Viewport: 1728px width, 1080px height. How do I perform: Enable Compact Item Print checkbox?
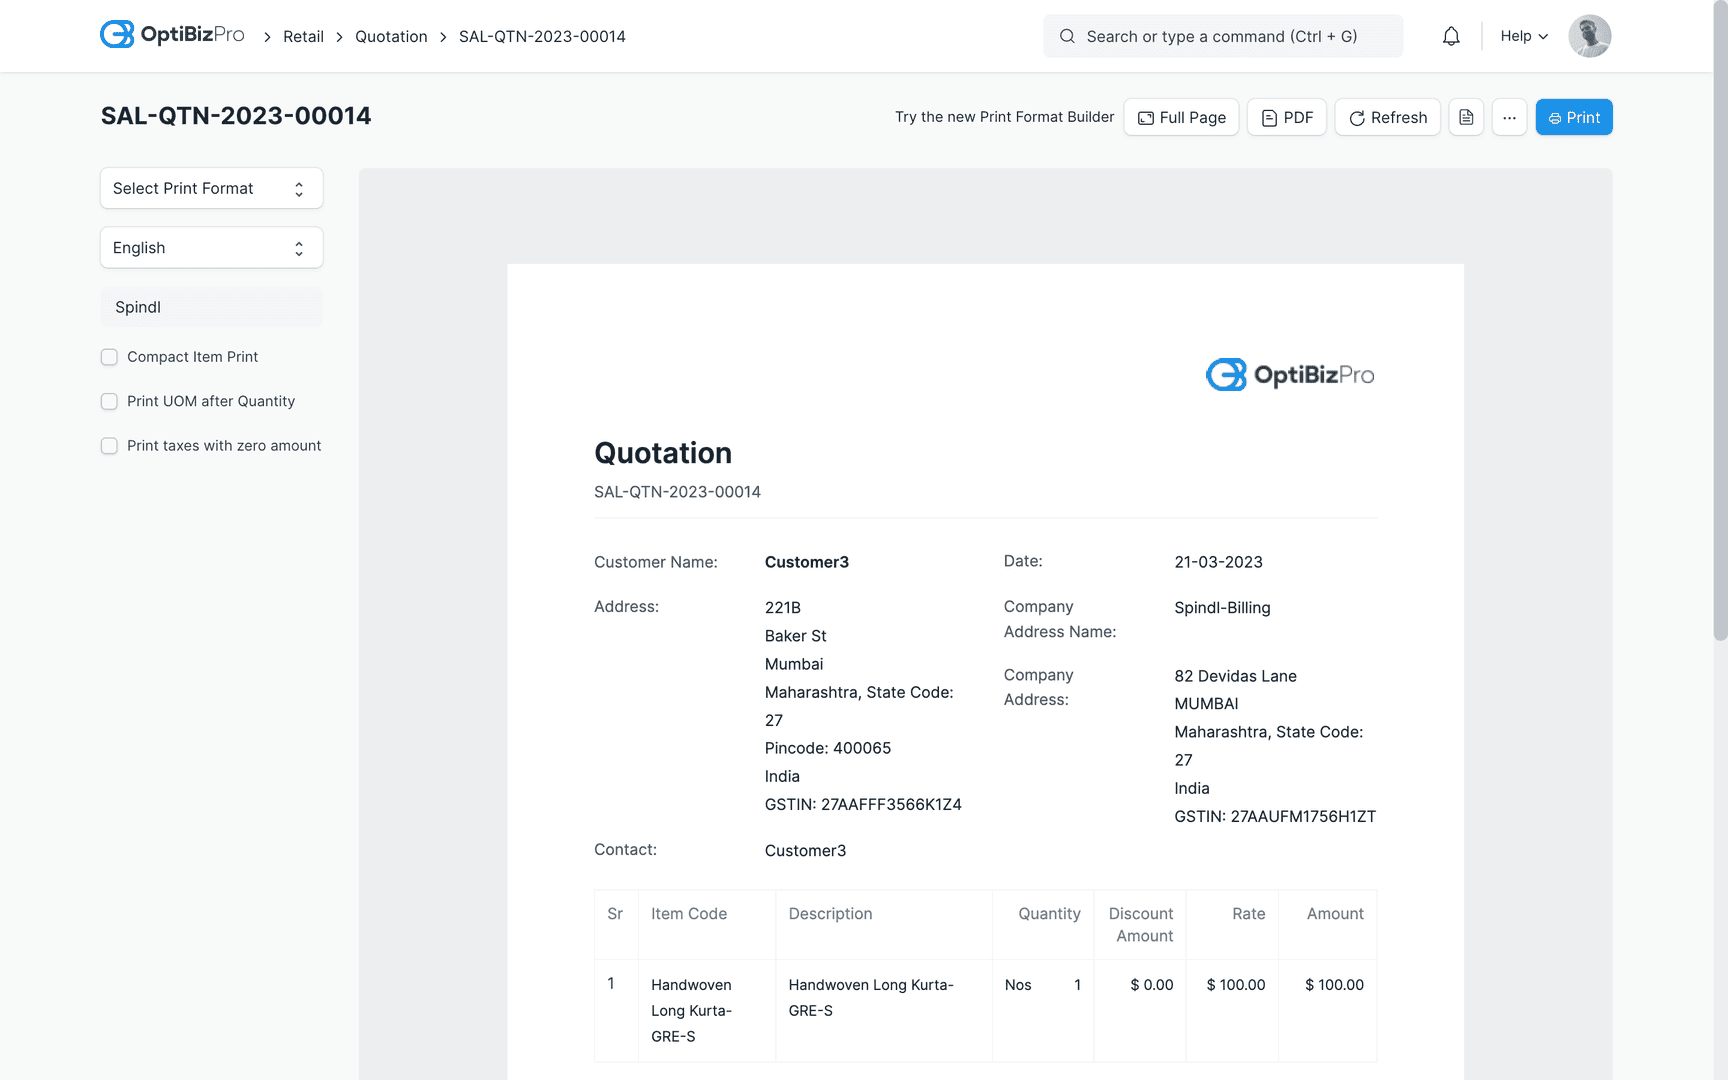pos(109,357)
